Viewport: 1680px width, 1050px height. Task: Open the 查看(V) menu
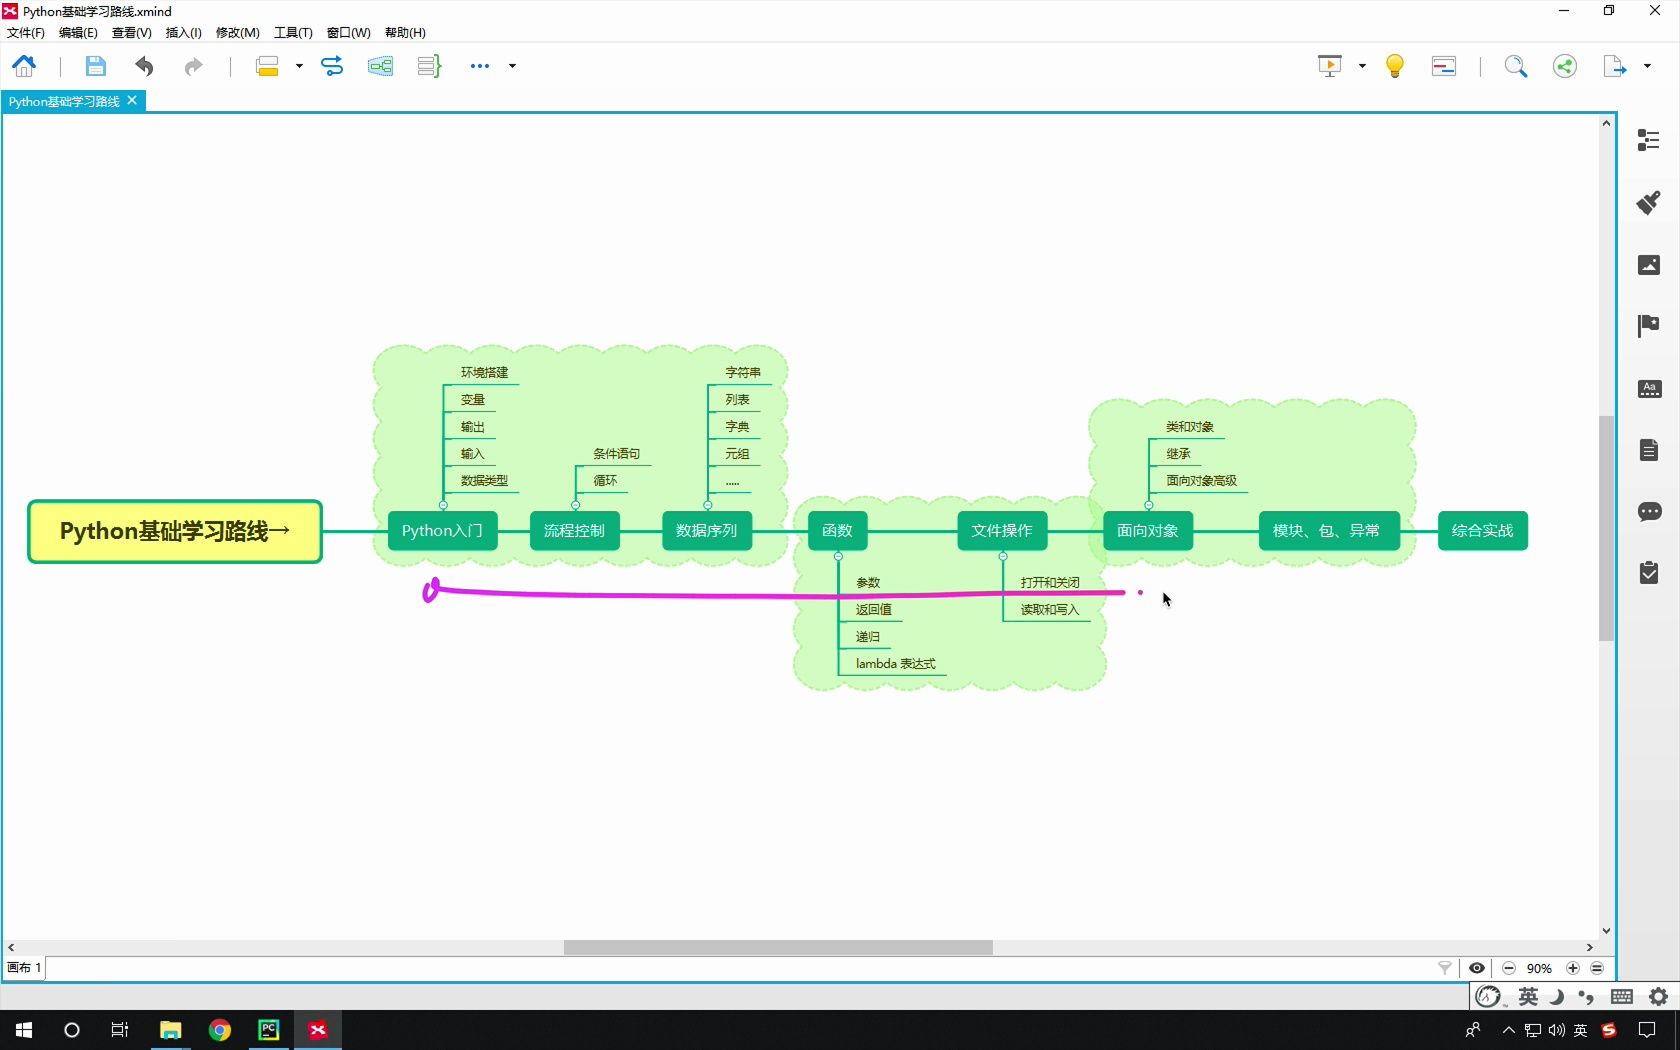click(x=131, y=33)
